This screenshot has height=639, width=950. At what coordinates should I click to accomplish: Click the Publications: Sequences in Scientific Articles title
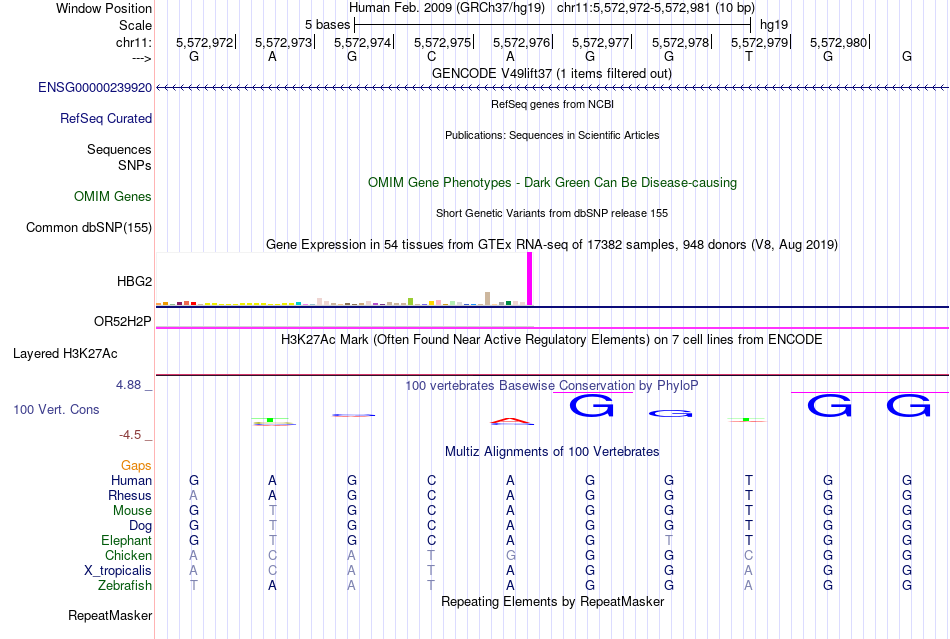pyautogui.click(x=552, y=136)
